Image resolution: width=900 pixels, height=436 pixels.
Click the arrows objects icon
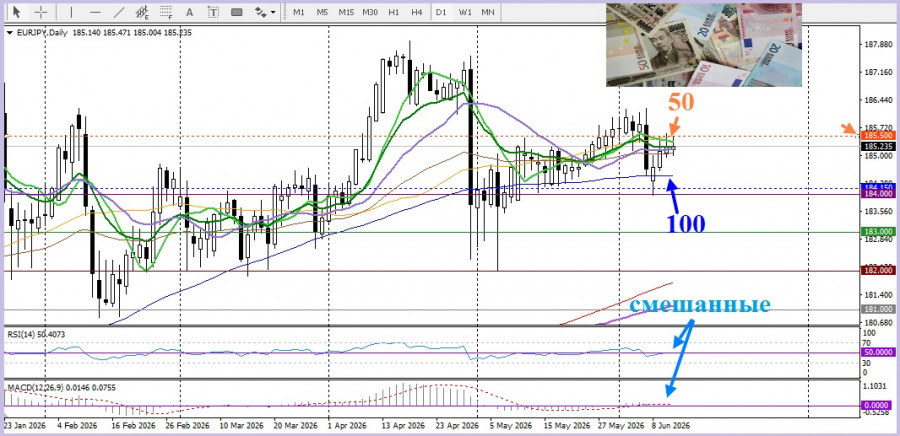coord(261,12)
